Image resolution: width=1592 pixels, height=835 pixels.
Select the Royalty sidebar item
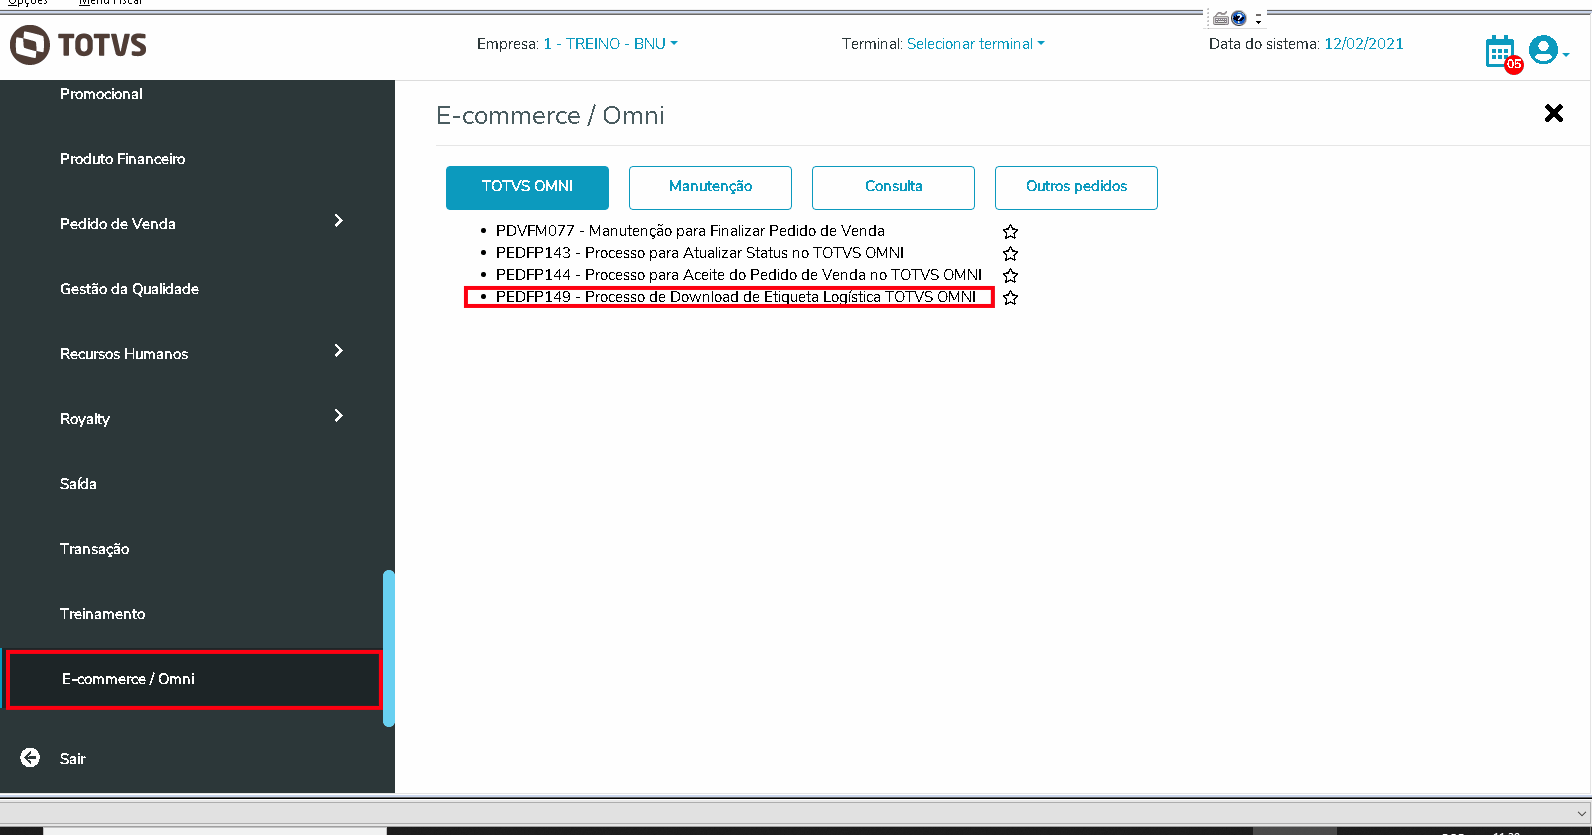click(x=85, y=419)
